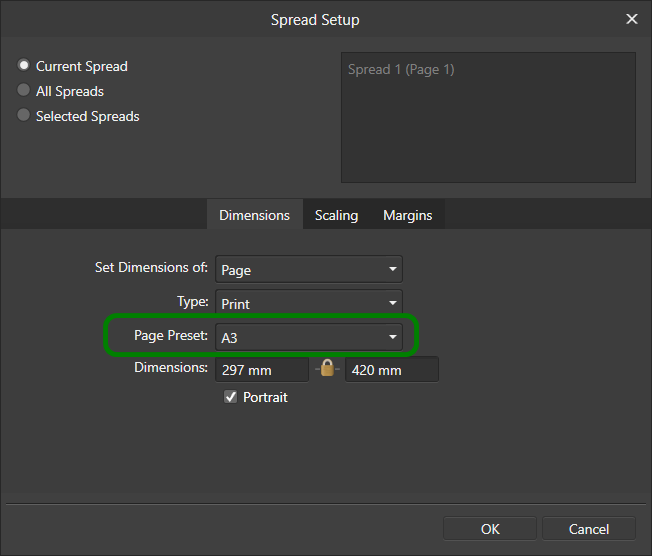Click the Page Preset dropdown arrow
652x556 pixels.
click(x=393, y=337)
